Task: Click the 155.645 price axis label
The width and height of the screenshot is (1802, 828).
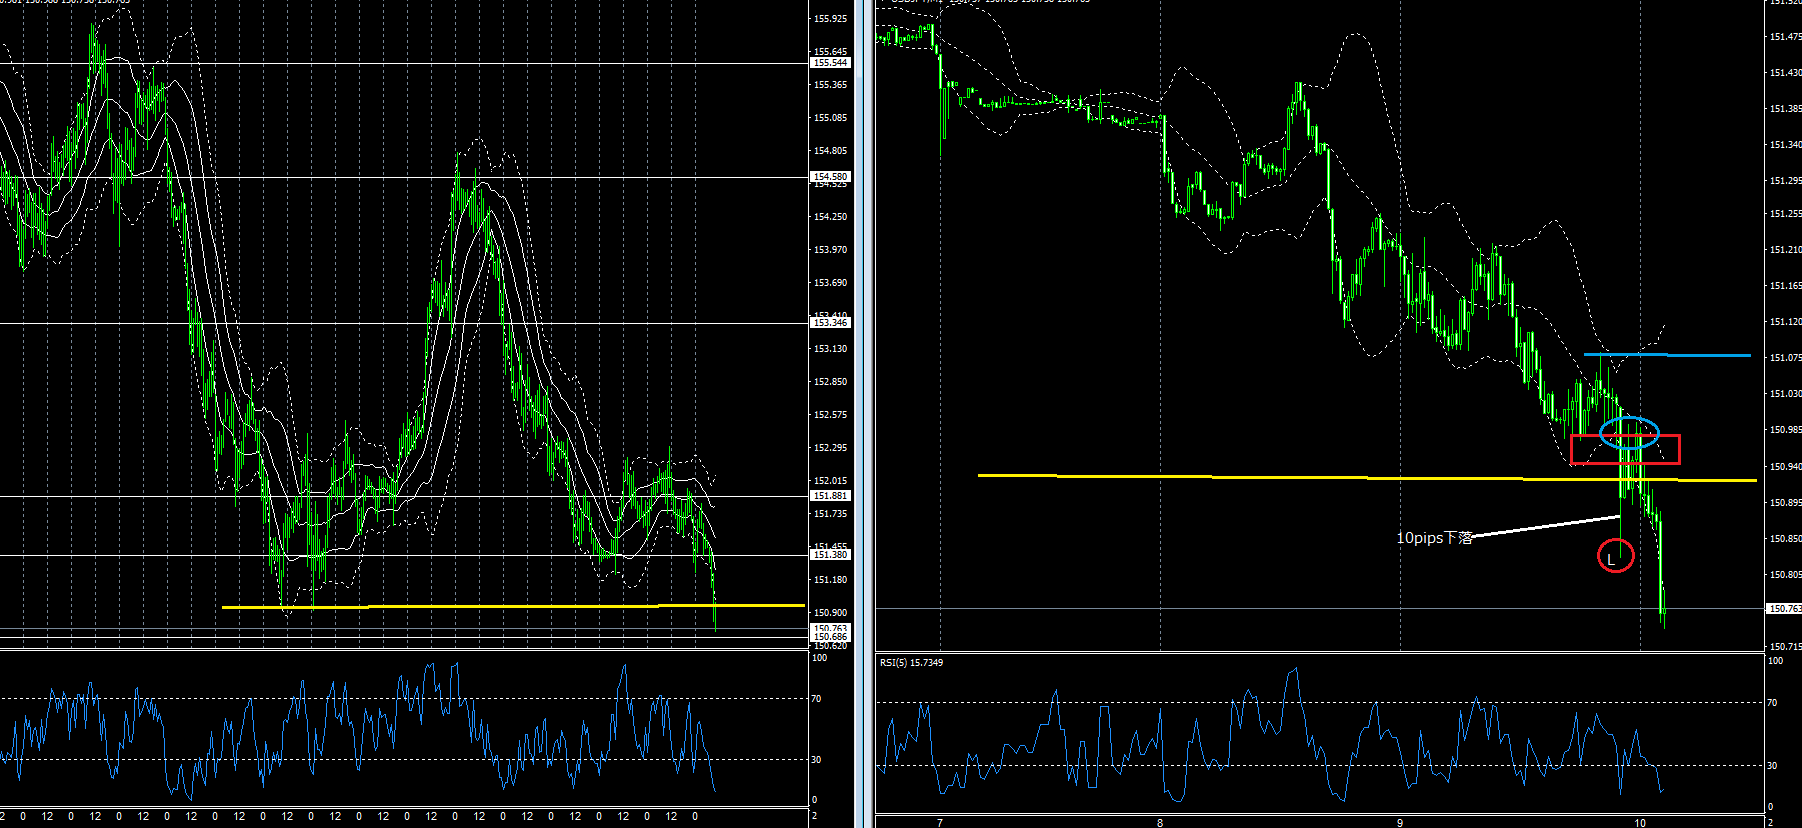Action: click(x=830, y=51)
